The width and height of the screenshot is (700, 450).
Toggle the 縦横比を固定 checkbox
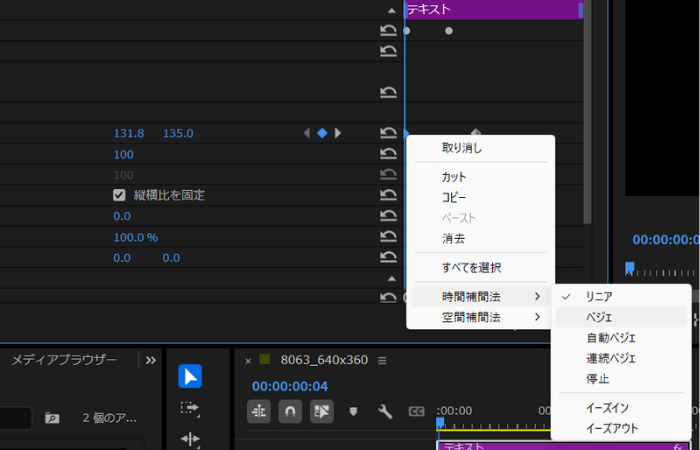tap(119, 195)
